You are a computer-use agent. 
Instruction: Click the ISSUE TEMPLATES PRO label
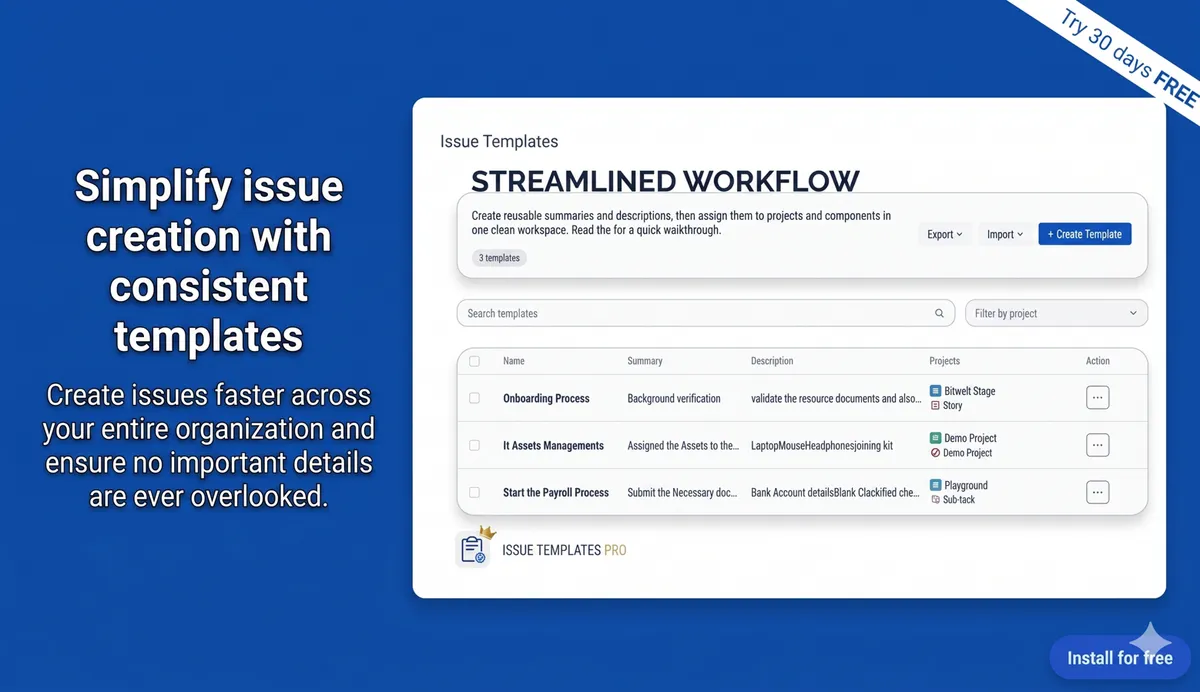[x=564, y=550]
